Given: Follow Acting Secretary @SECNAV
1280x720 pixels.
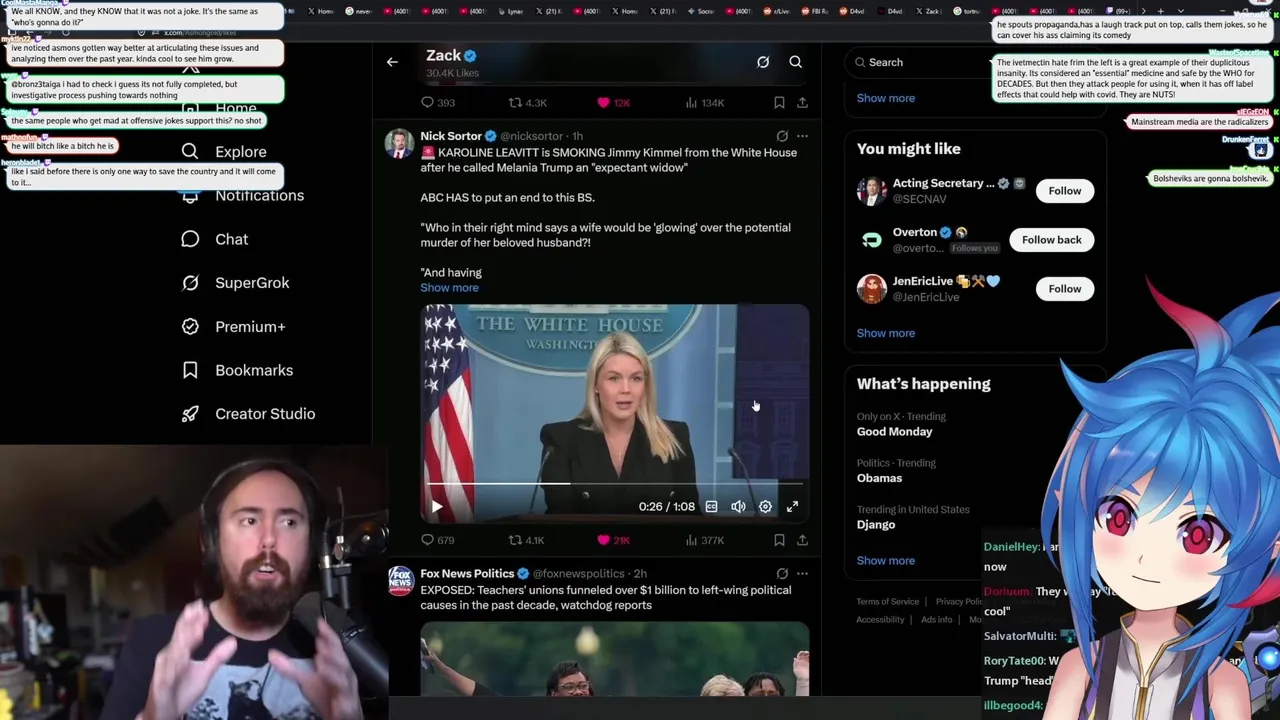Looking at the screenshot, I should click(x=1064, y=191).
